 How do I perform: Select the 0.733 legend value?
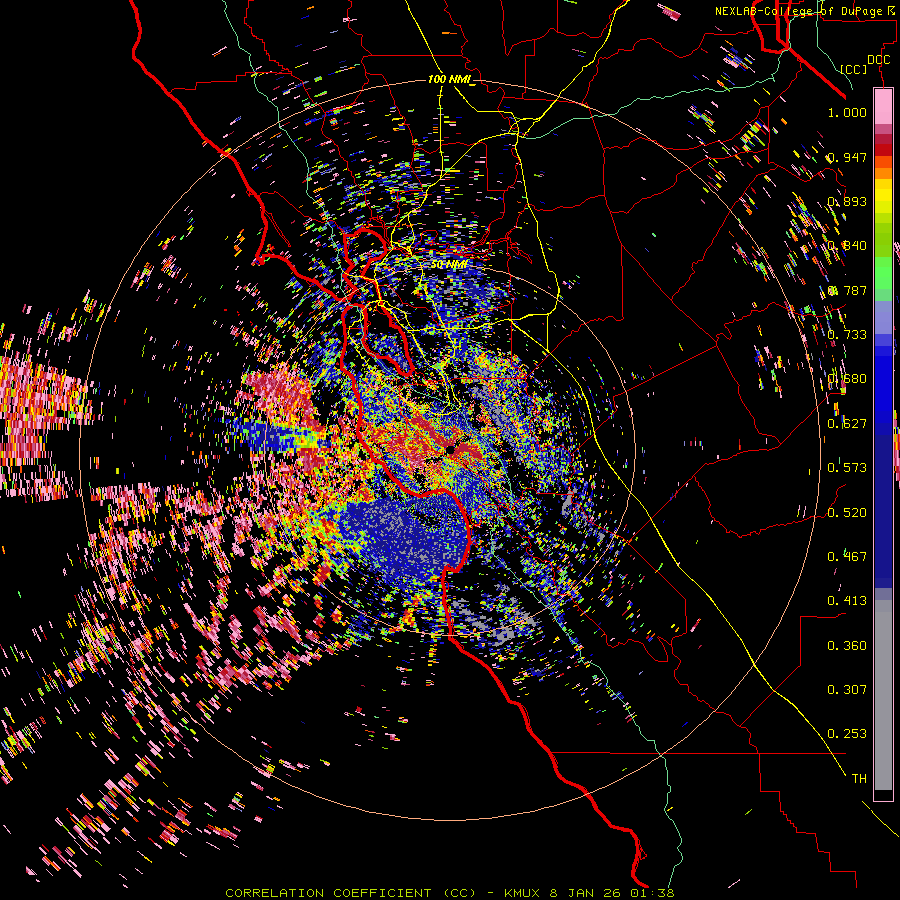(847, 335)
